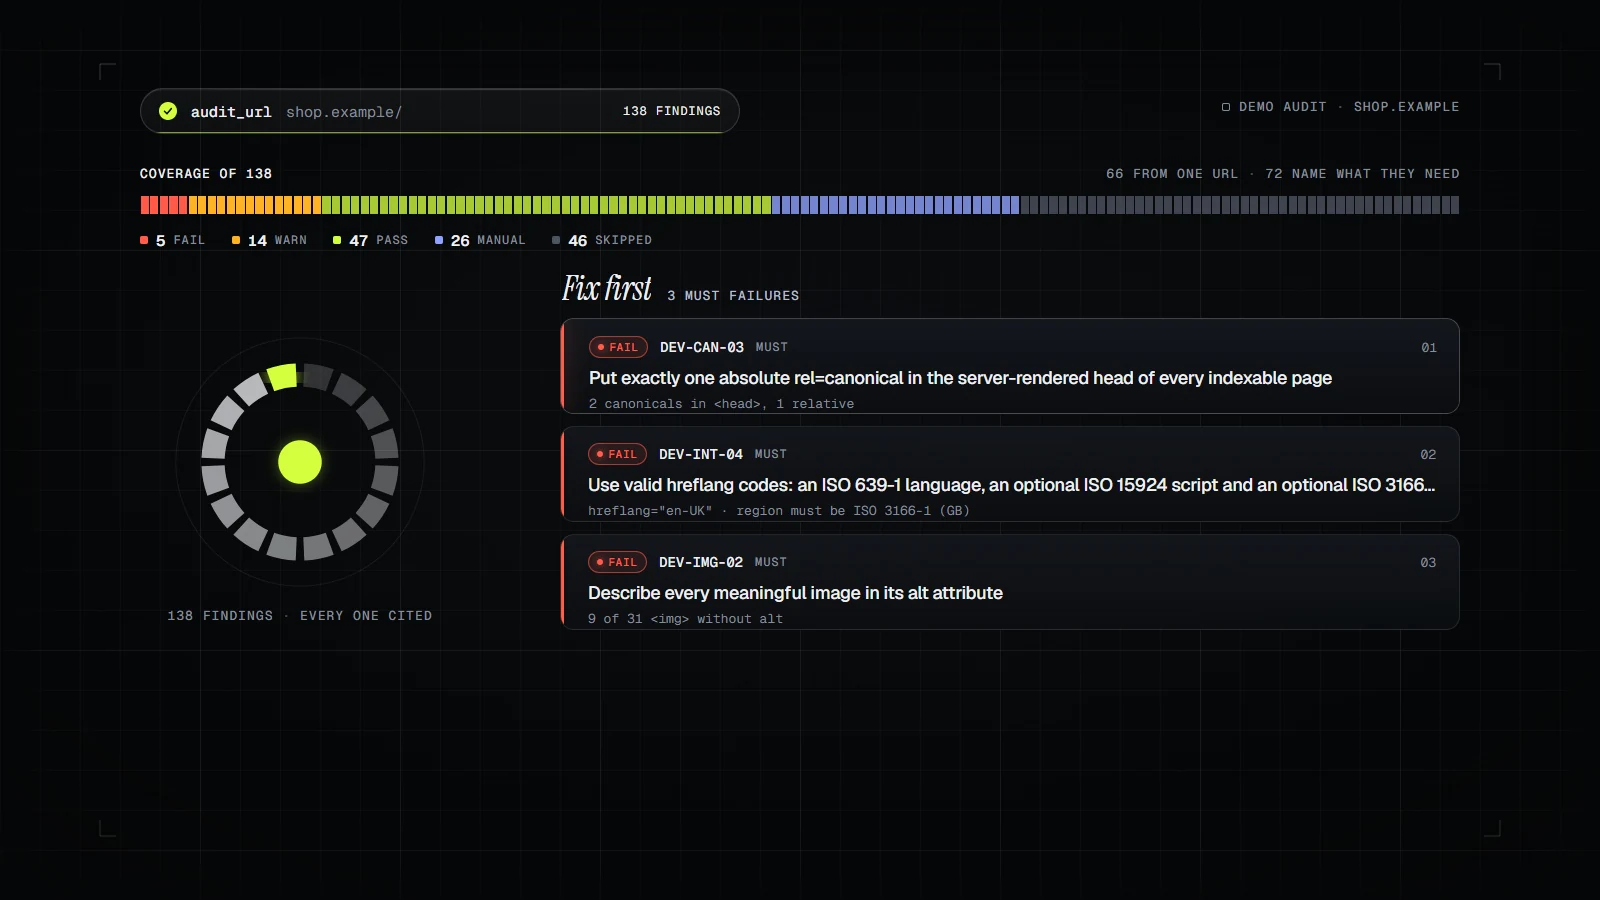Click the '9 of 31 <img> without alt' detail

[x=686, y=619]
